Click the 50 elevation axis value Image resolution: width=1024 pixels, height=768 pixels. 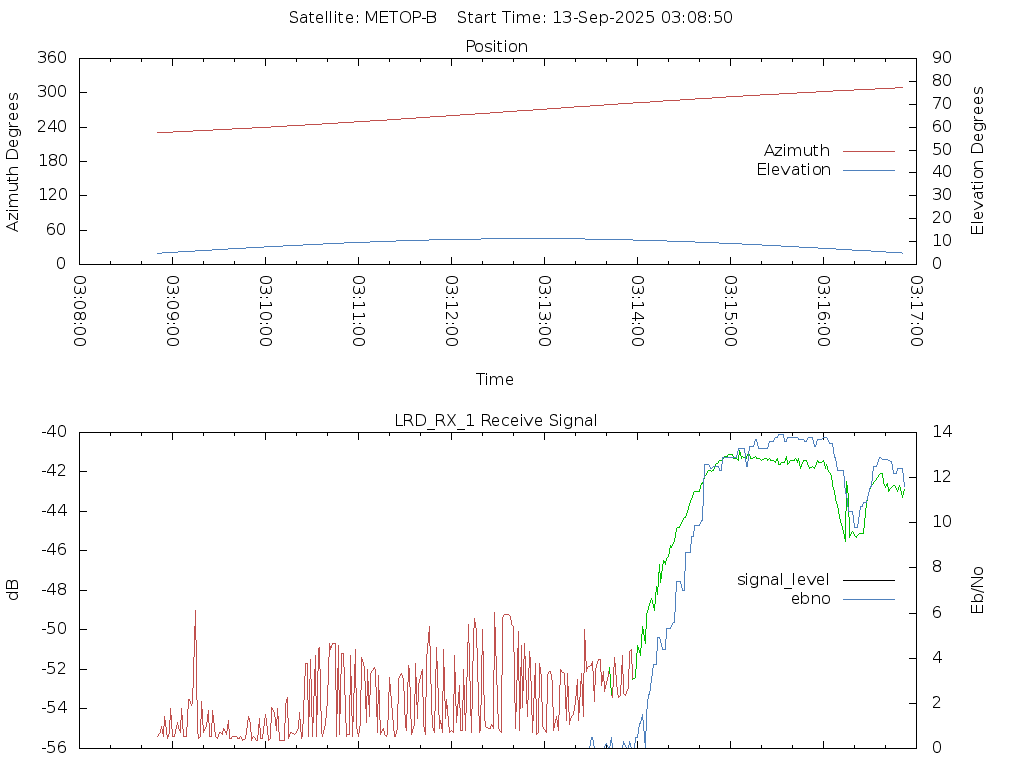tap(942, 149)
